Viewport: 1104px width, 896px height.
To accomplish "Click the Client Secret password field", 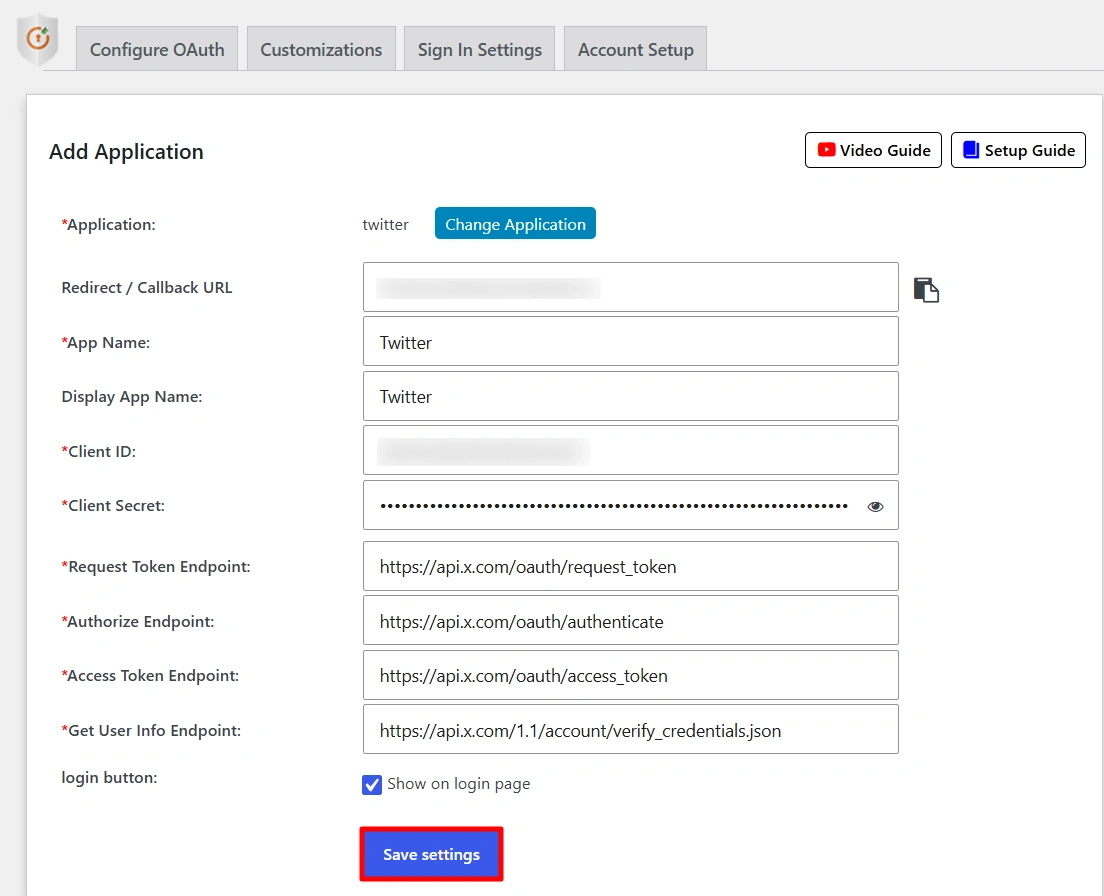I will pos(631,505).
